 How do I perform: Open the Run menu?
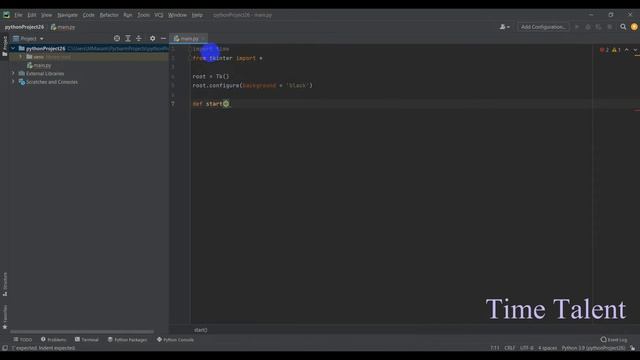(x=128, y=15)
